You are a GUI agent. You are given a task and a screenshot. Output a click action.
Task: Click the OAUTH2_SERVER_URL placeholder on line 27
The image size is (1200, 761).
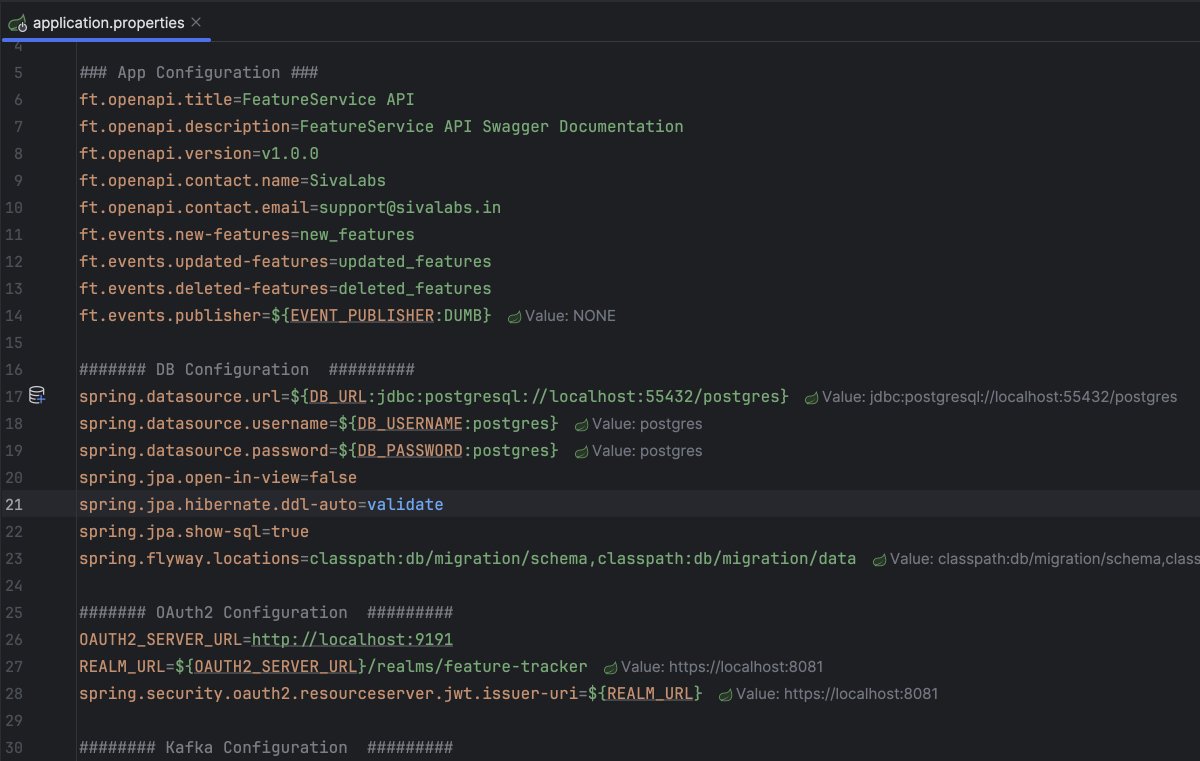tap(276, 666)
